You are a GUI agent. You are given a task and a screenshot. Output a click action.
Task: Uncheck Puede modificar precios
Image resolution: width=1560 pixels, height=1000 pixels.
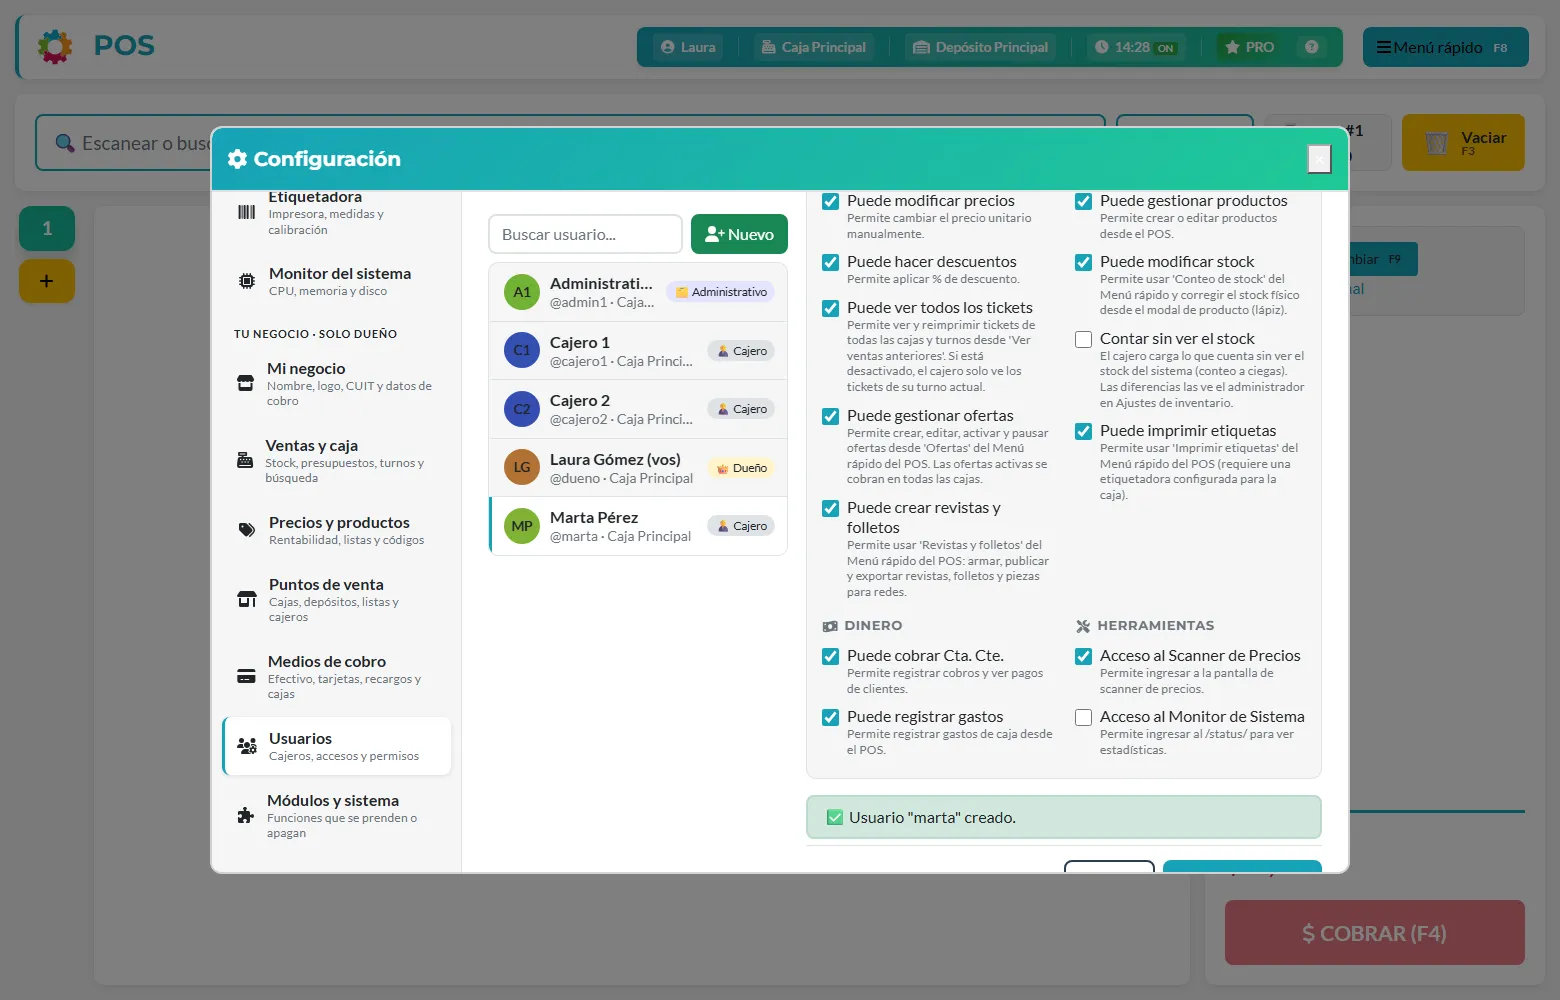coord(830,201)
